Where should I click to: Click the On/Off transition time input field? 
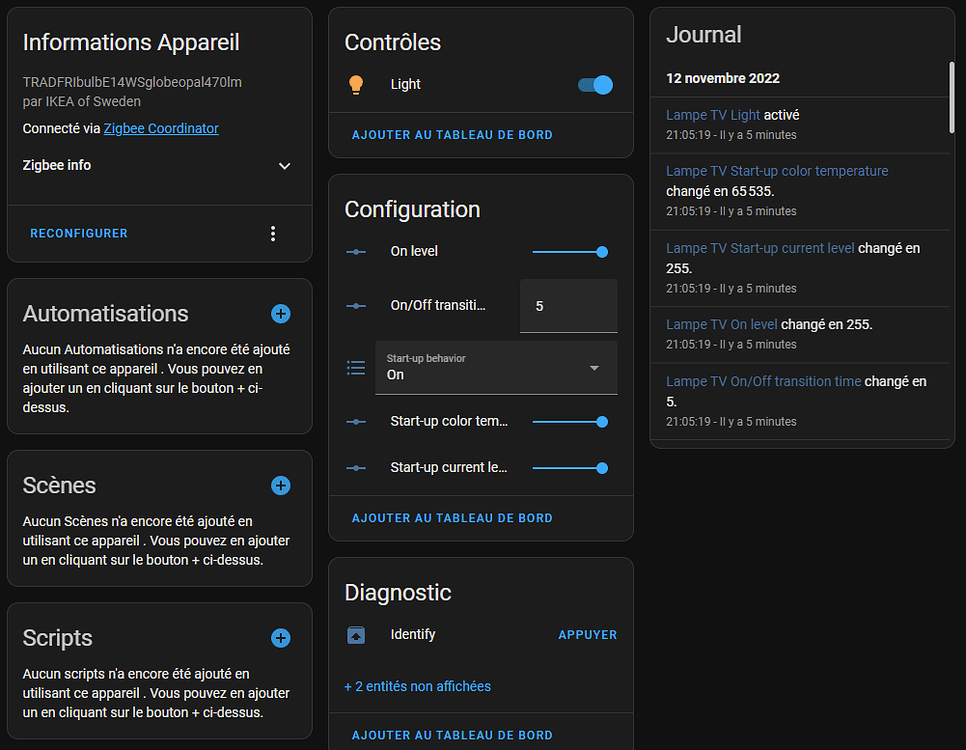[568, 306]
